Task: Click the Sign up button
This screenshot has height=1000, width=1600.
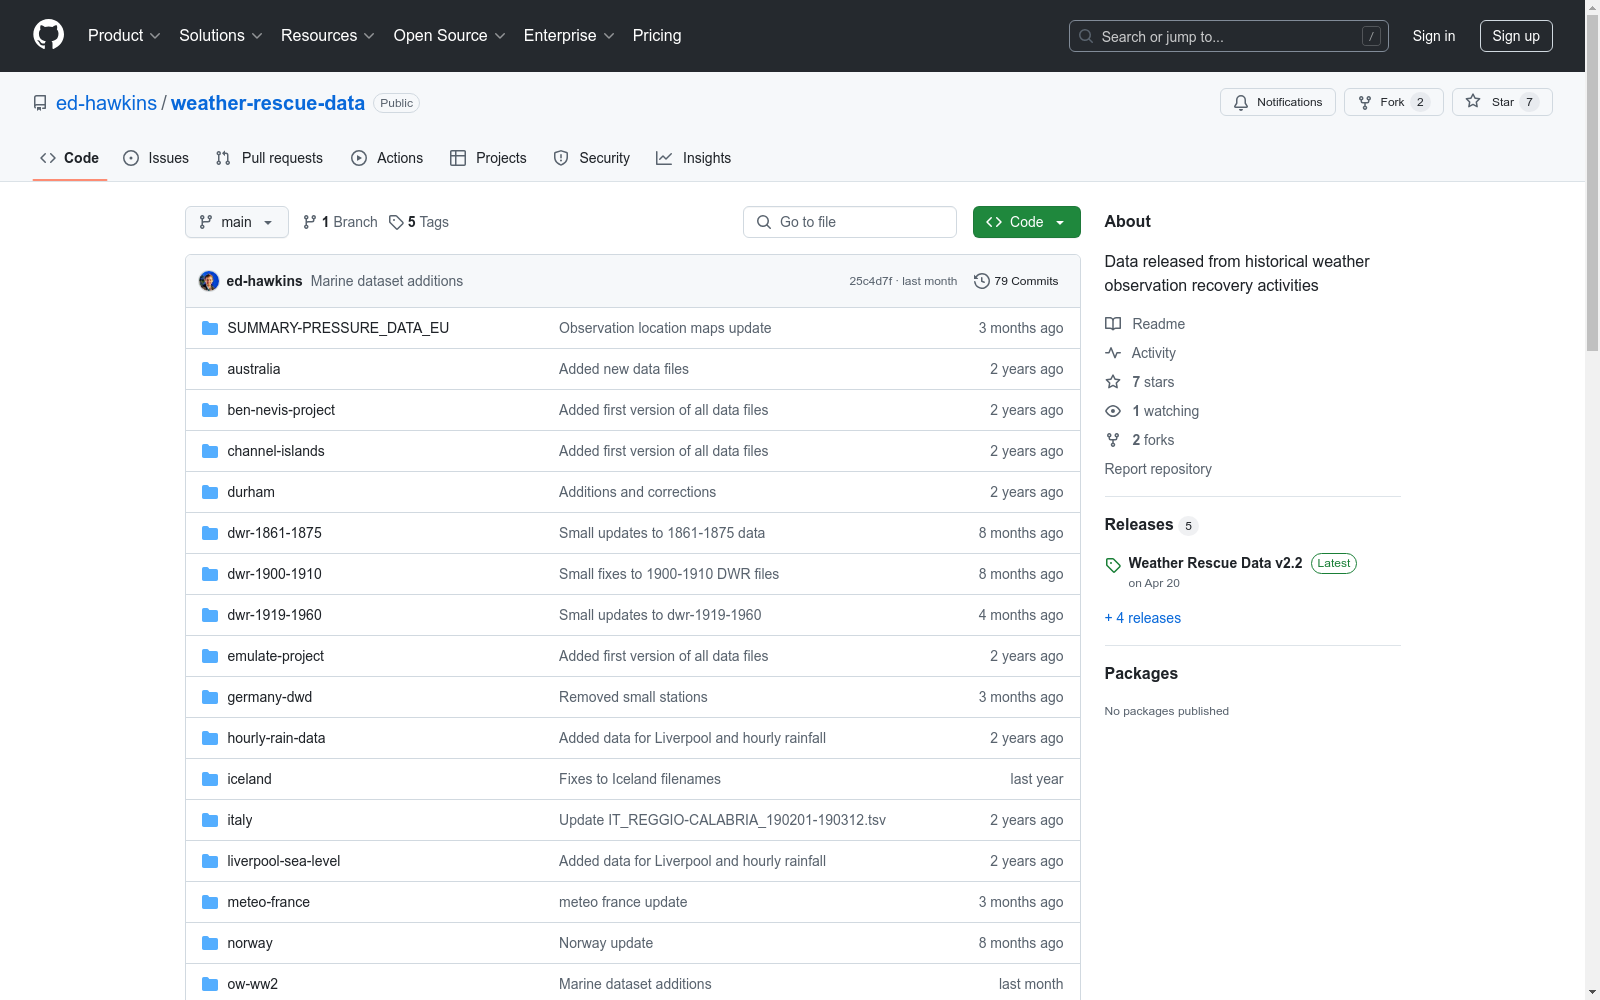Action: (x=1516, y=36)
